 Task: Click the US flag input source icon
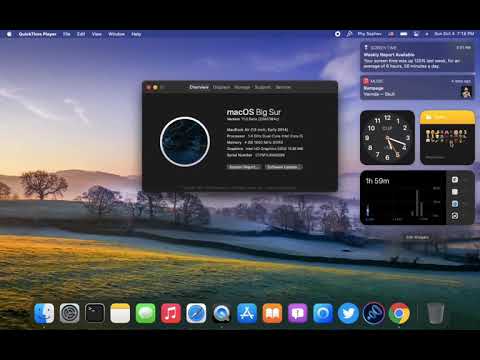coord(391,34)
